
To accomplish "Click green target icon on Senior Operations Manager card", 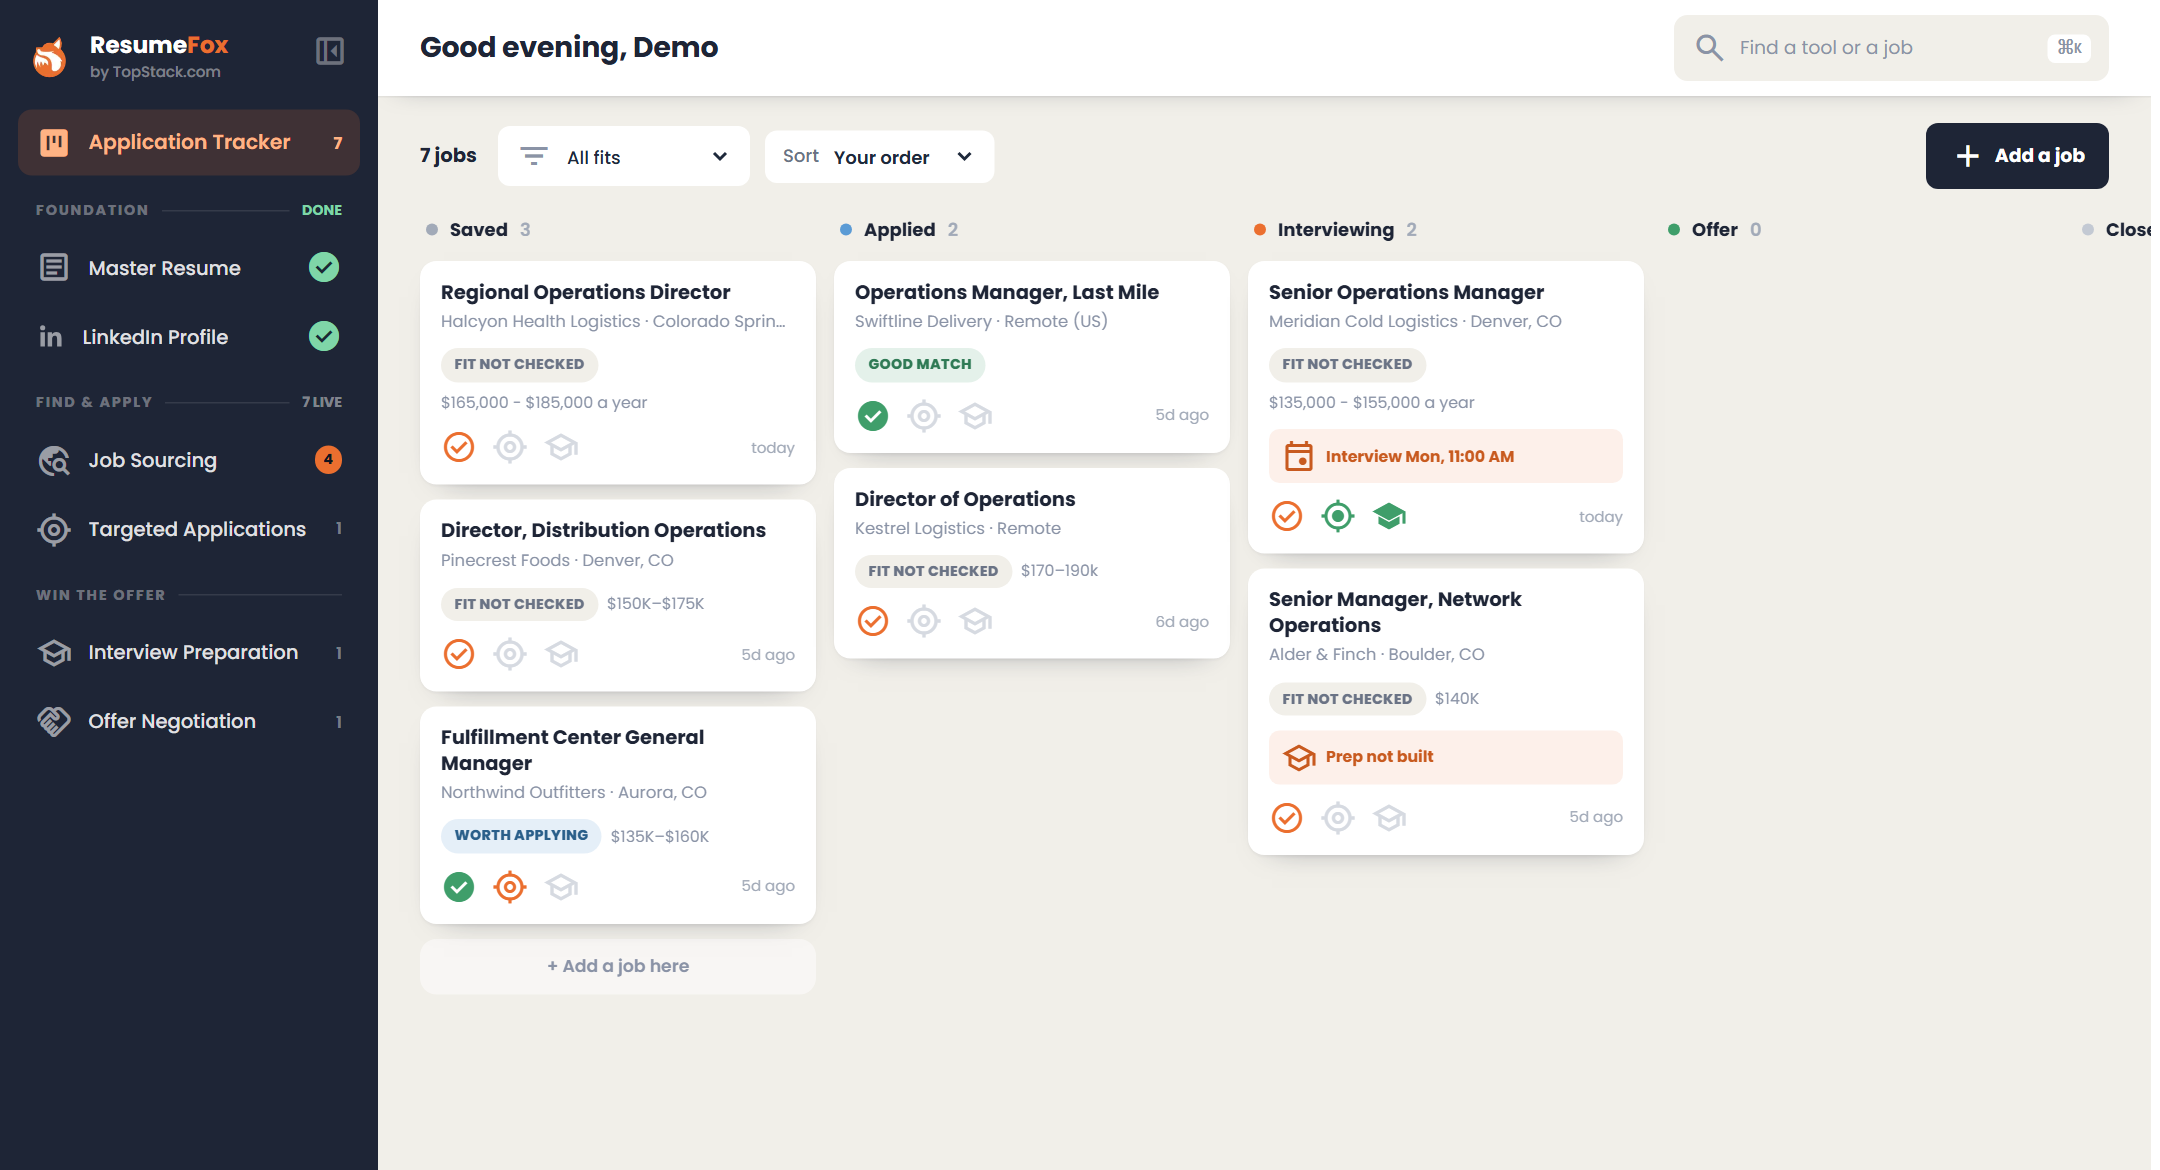I will 1338,516.
